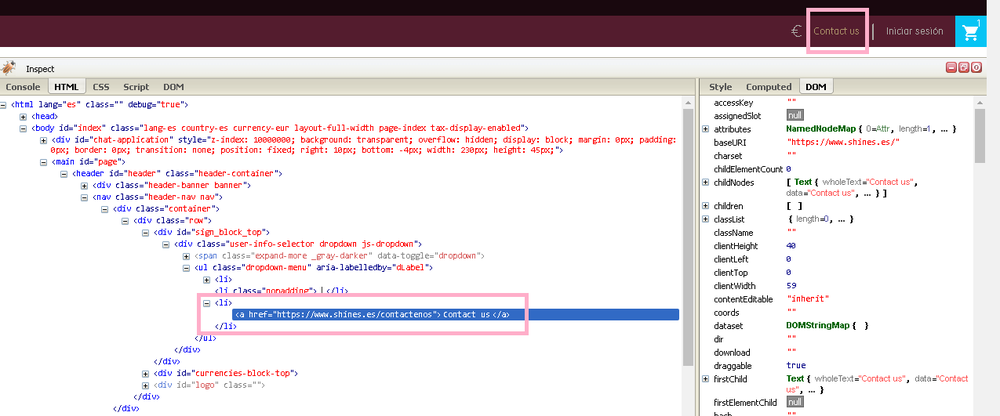Viewport: 1000px width, 416px height.
Task: Collapse the li containing Contact us anchor
Action: [x=207, y=303]
